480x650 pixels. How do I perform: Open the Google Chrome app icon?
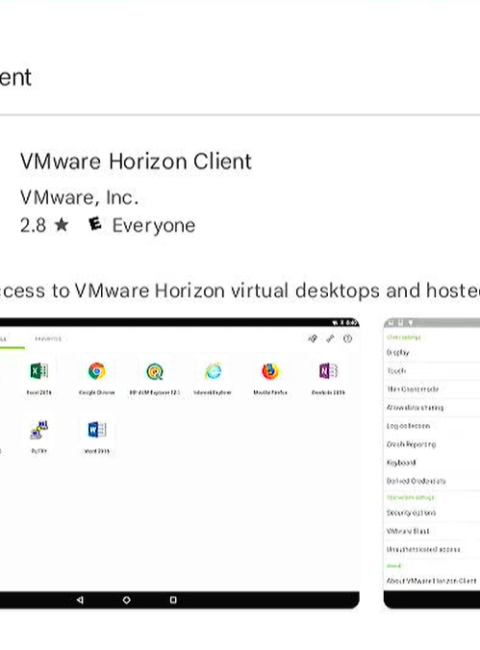point(97,371)
